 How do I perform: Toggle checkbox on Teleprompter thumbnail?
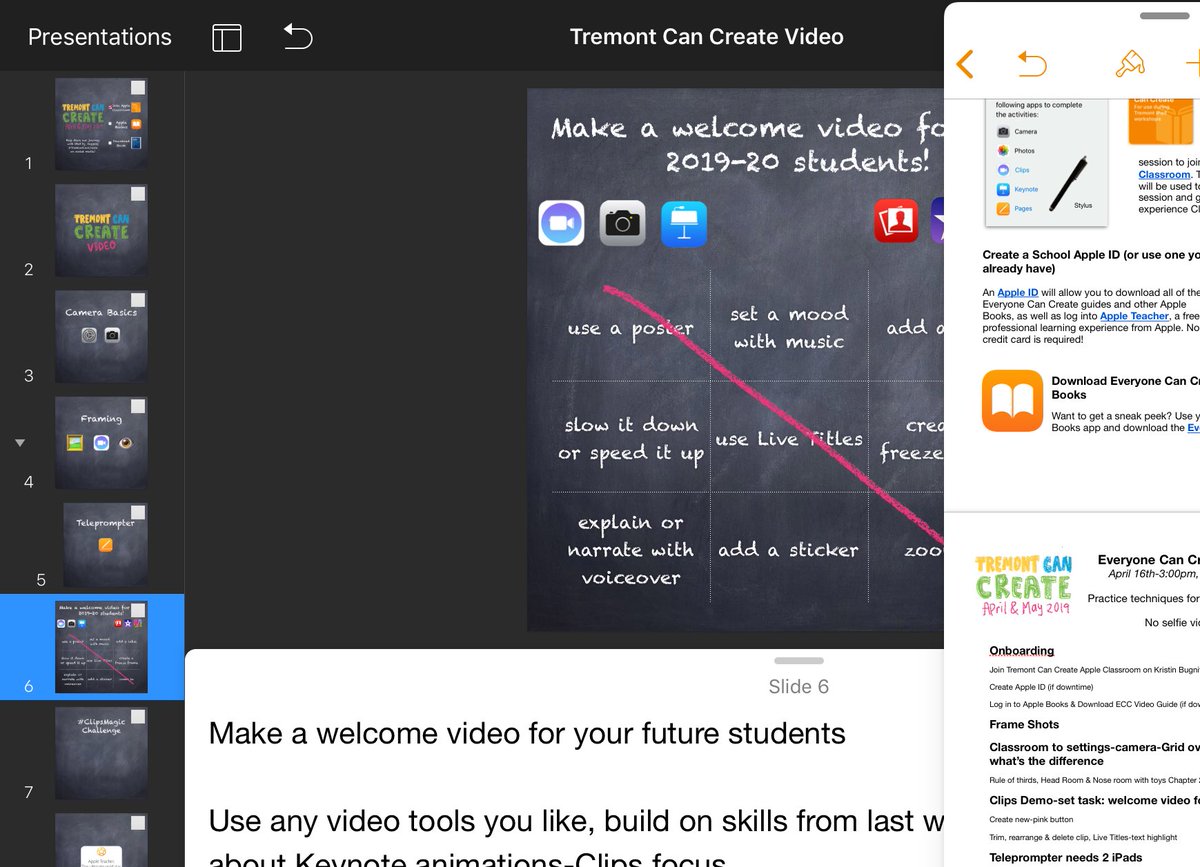(138, 513)
